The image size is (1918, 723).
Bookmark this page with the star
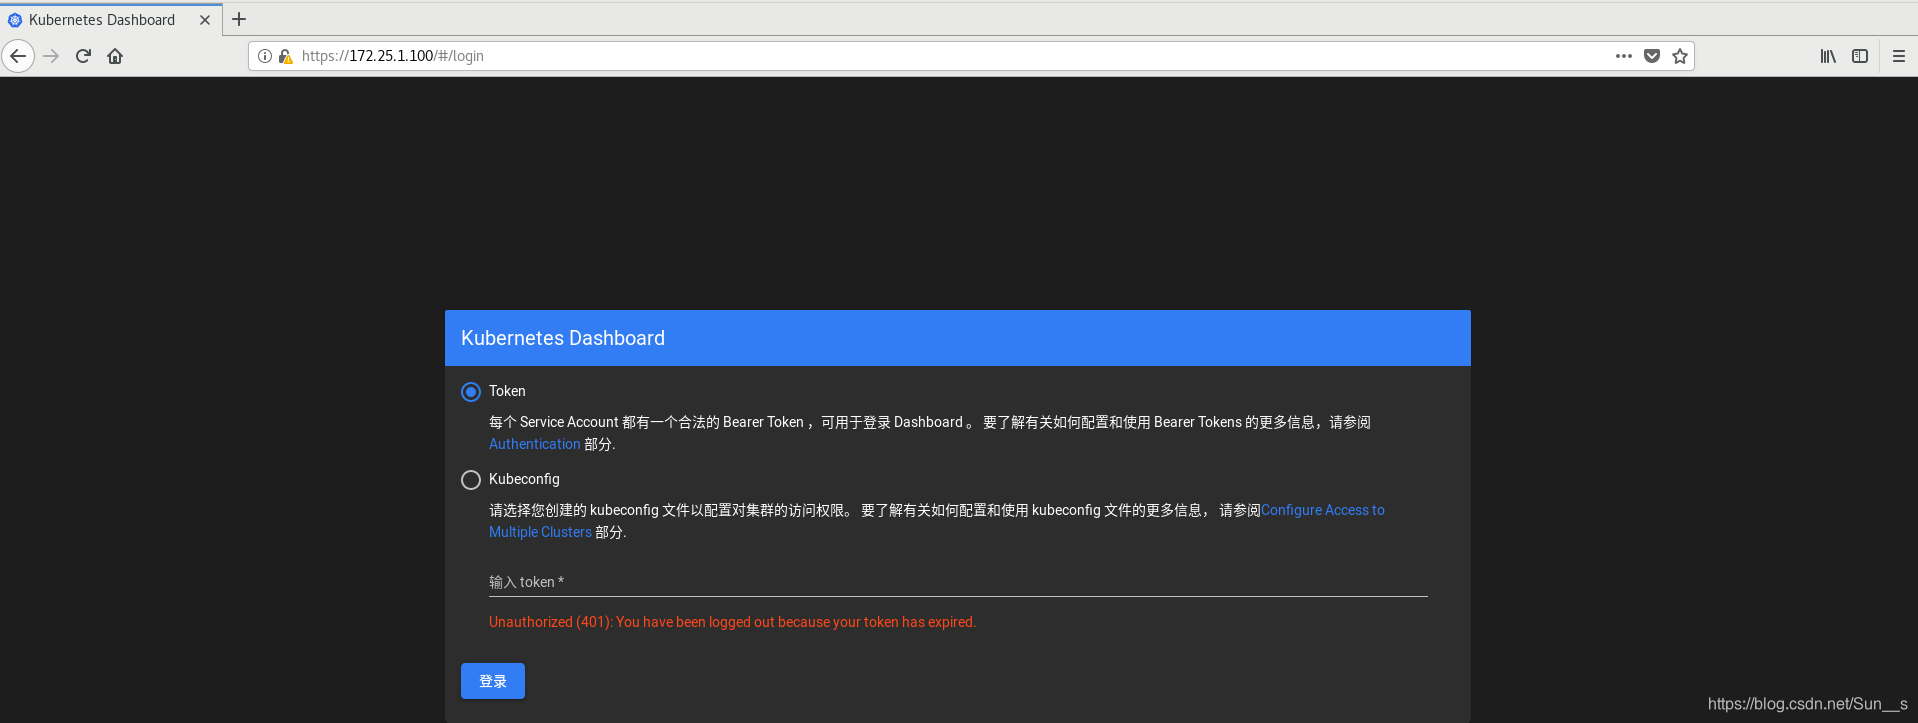1680,56
